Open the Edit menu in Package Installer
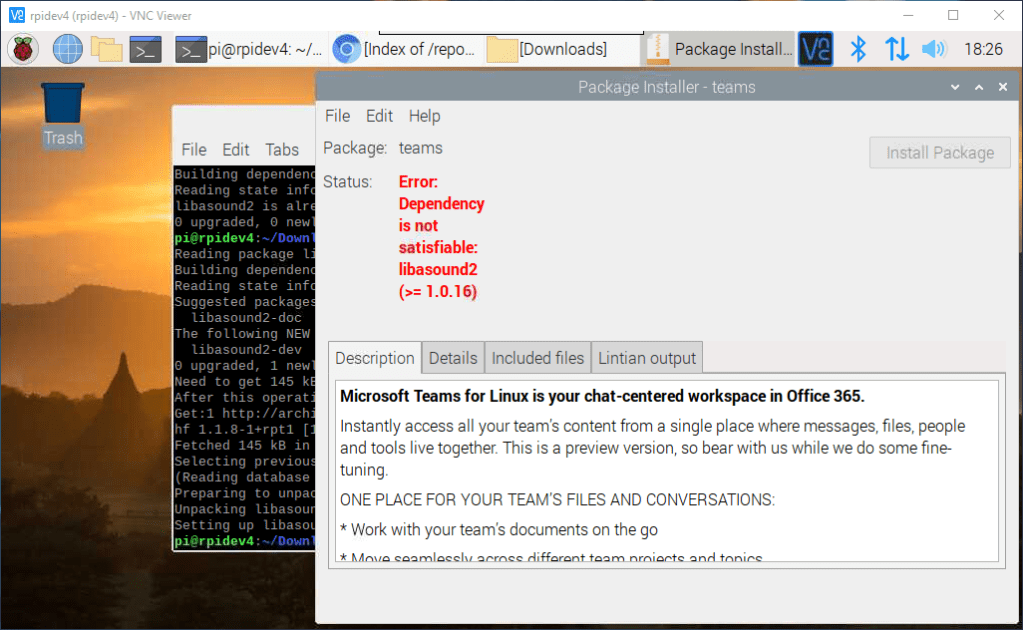The width and height of the screenshot is (1023, 630). (x=379, y=116)
